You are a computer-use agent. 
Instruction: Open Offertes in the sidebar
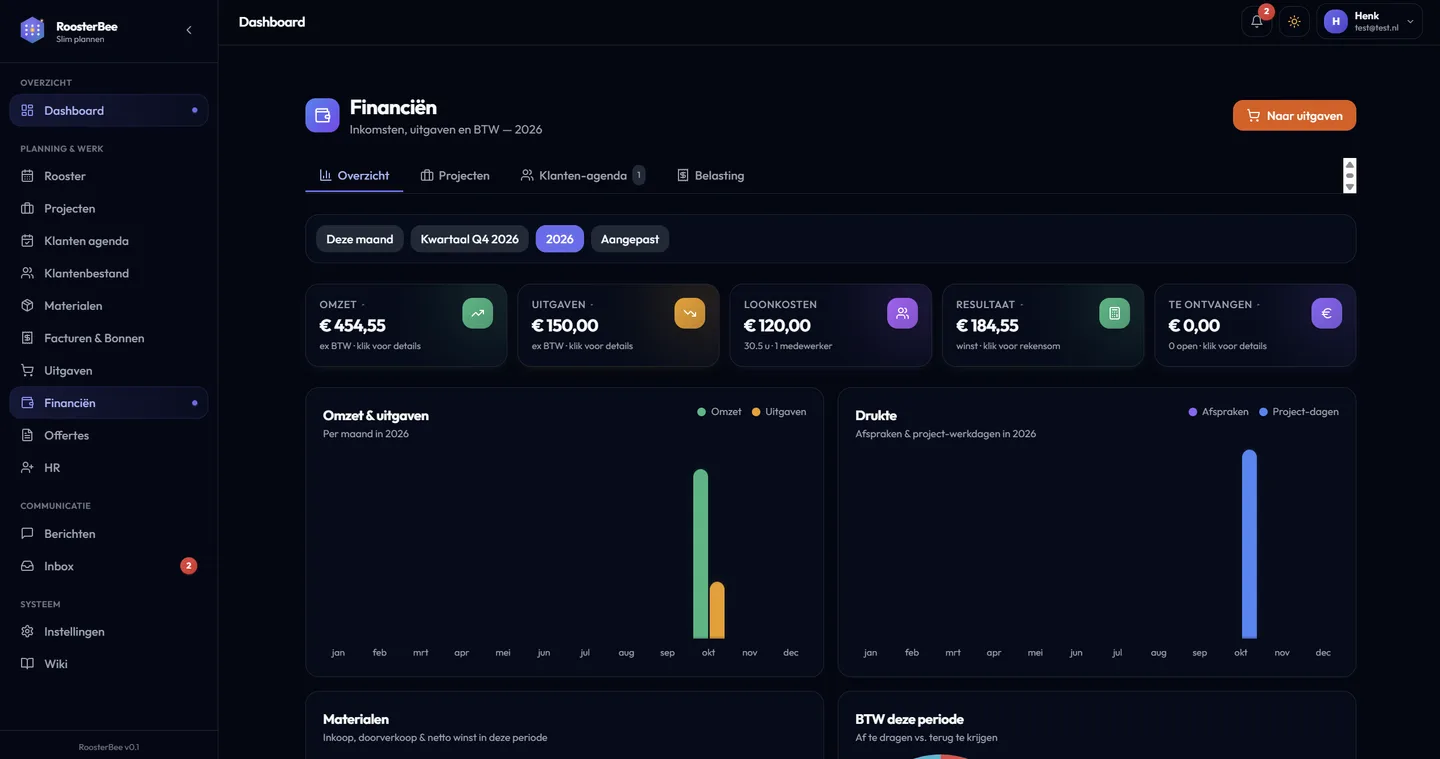[x=109, y=435]
